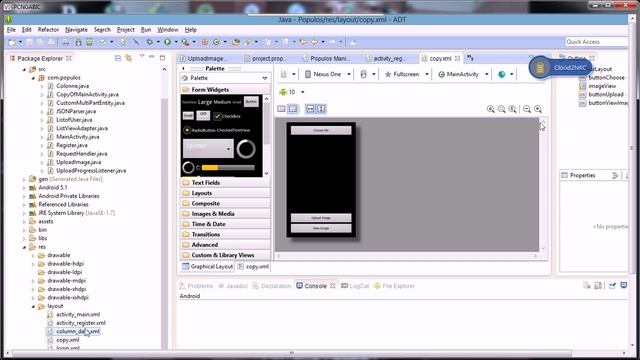Open the Layouts palette category

(x=225, y=193)
